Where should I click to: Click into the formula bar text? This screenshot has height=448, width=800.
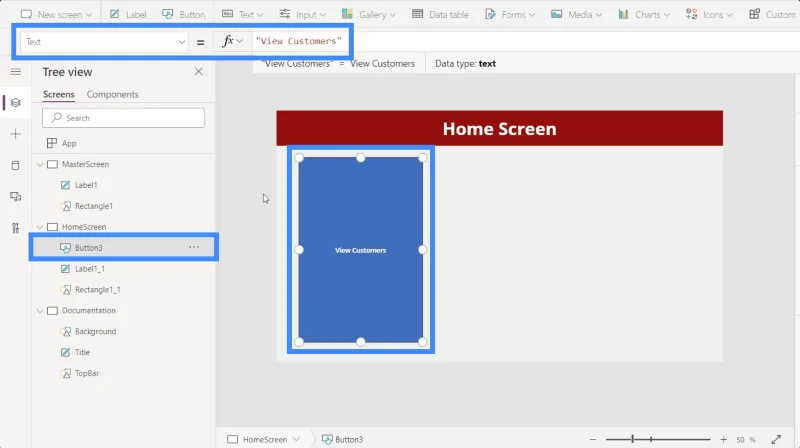pos(299,41)
